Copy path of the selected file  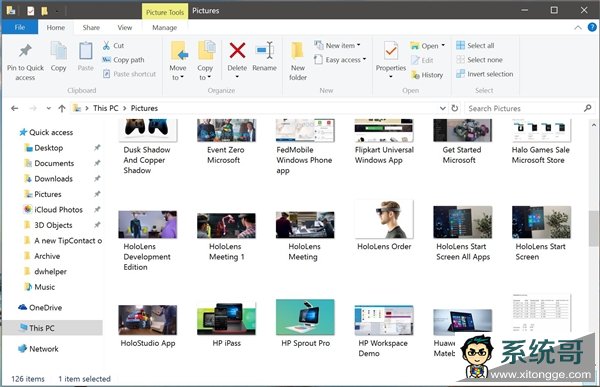[123, 60]
